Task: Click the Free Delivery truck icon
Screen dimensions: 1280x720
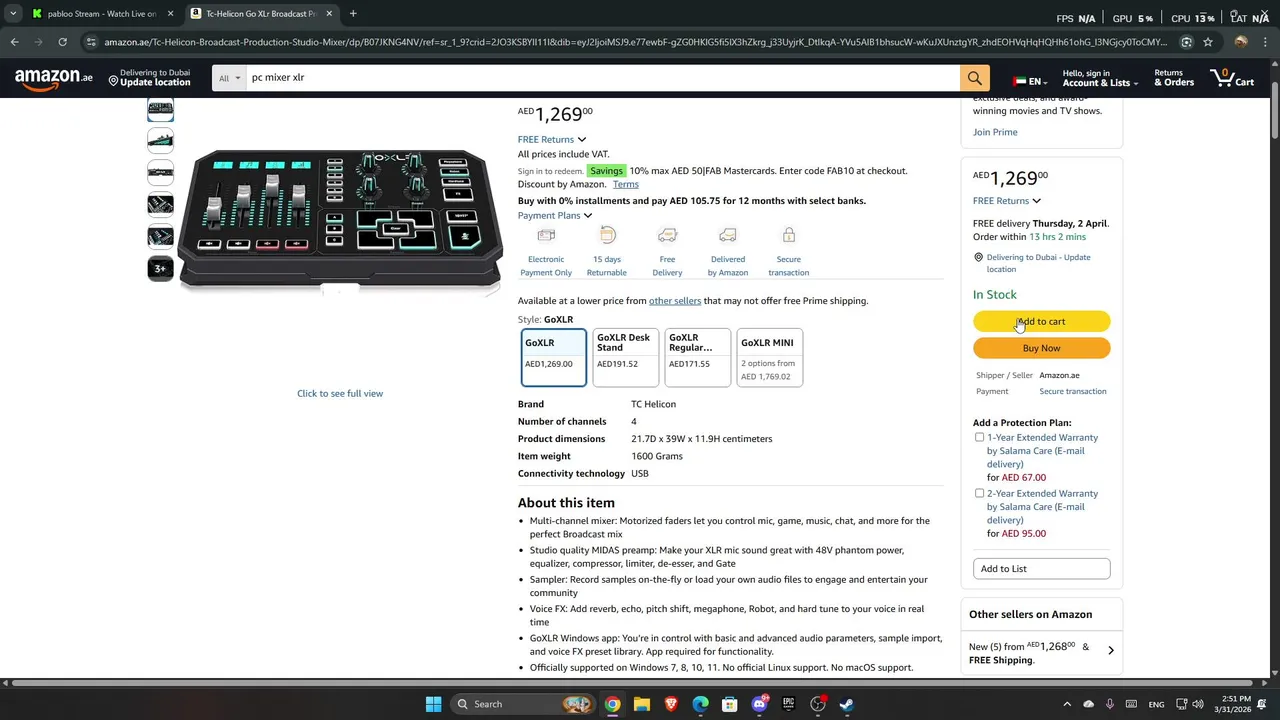Action: click(x=667, y=235)
